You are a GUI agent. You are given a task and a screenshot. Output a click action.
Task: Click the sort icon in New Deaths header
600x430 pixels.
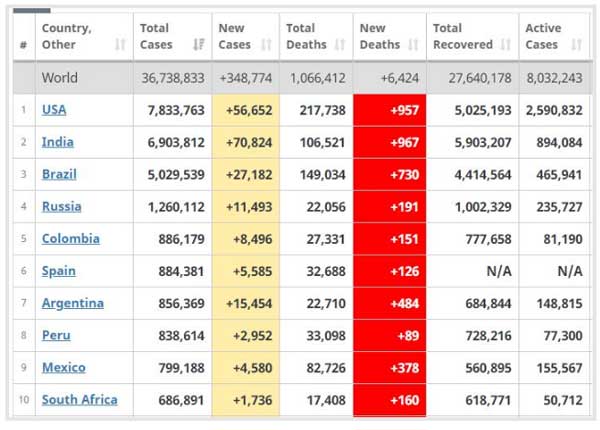coord(414,45)
